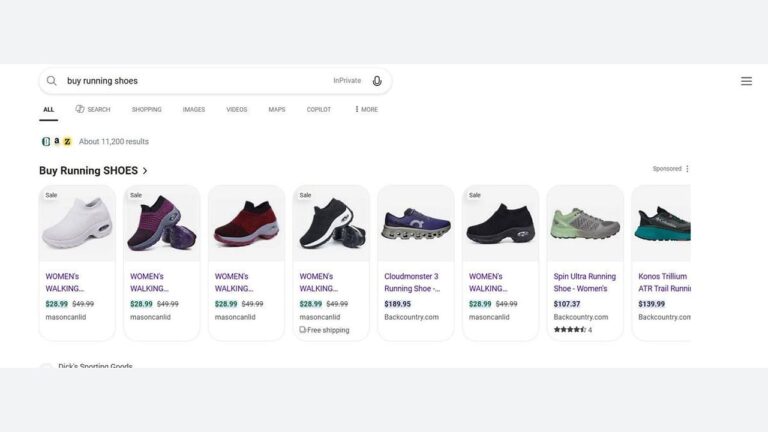Open the COPILOT tab

tap(319, 109)
